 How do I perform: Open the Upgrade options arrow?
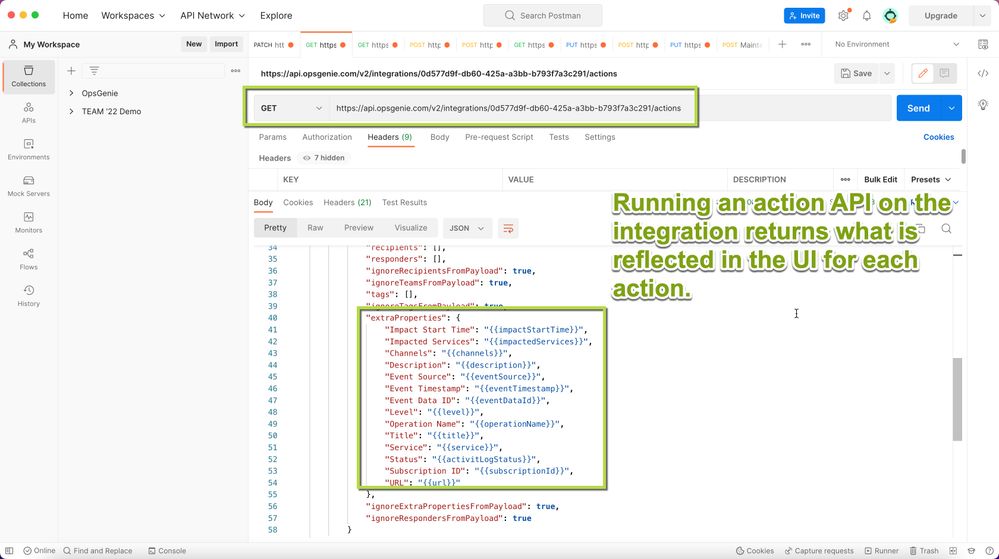pos(982,15)
